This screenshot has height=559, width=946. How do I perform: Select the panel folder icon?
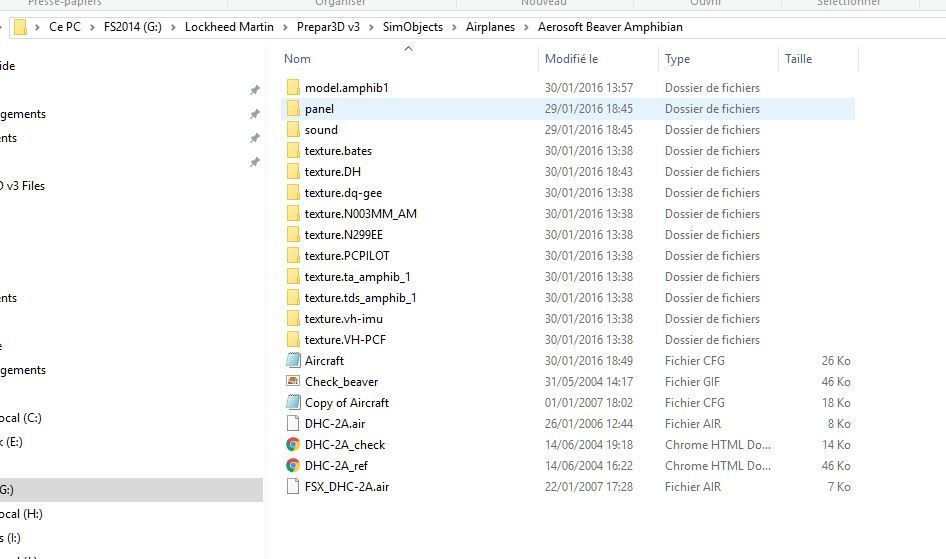pyautogui.click(x=293, y=109)
